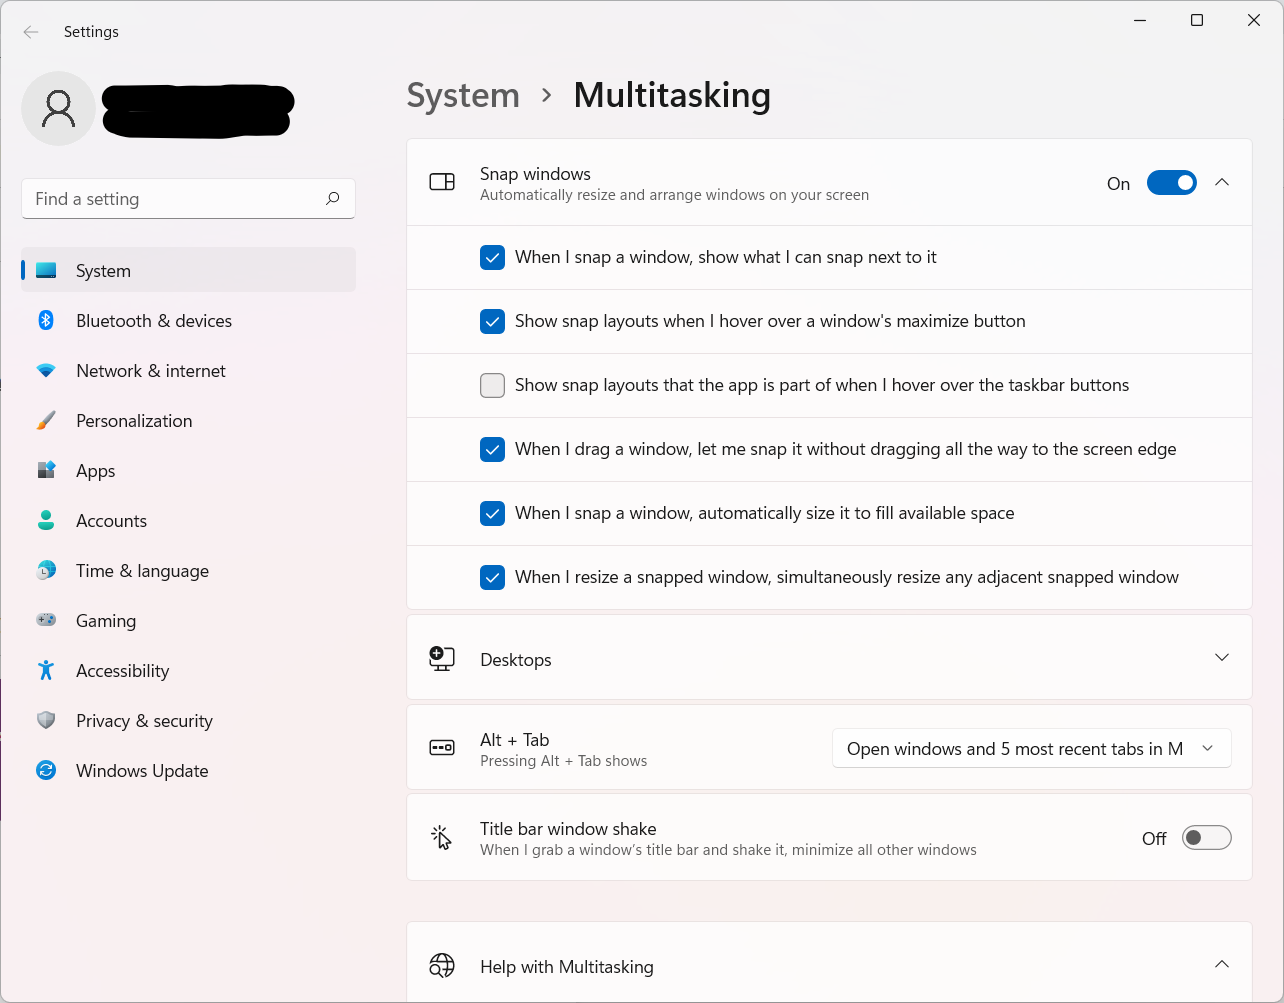This screenshot has width=1284, height=1003.
Task: Uncheck automatically size to fill available space
Action: tap(492, 514)
